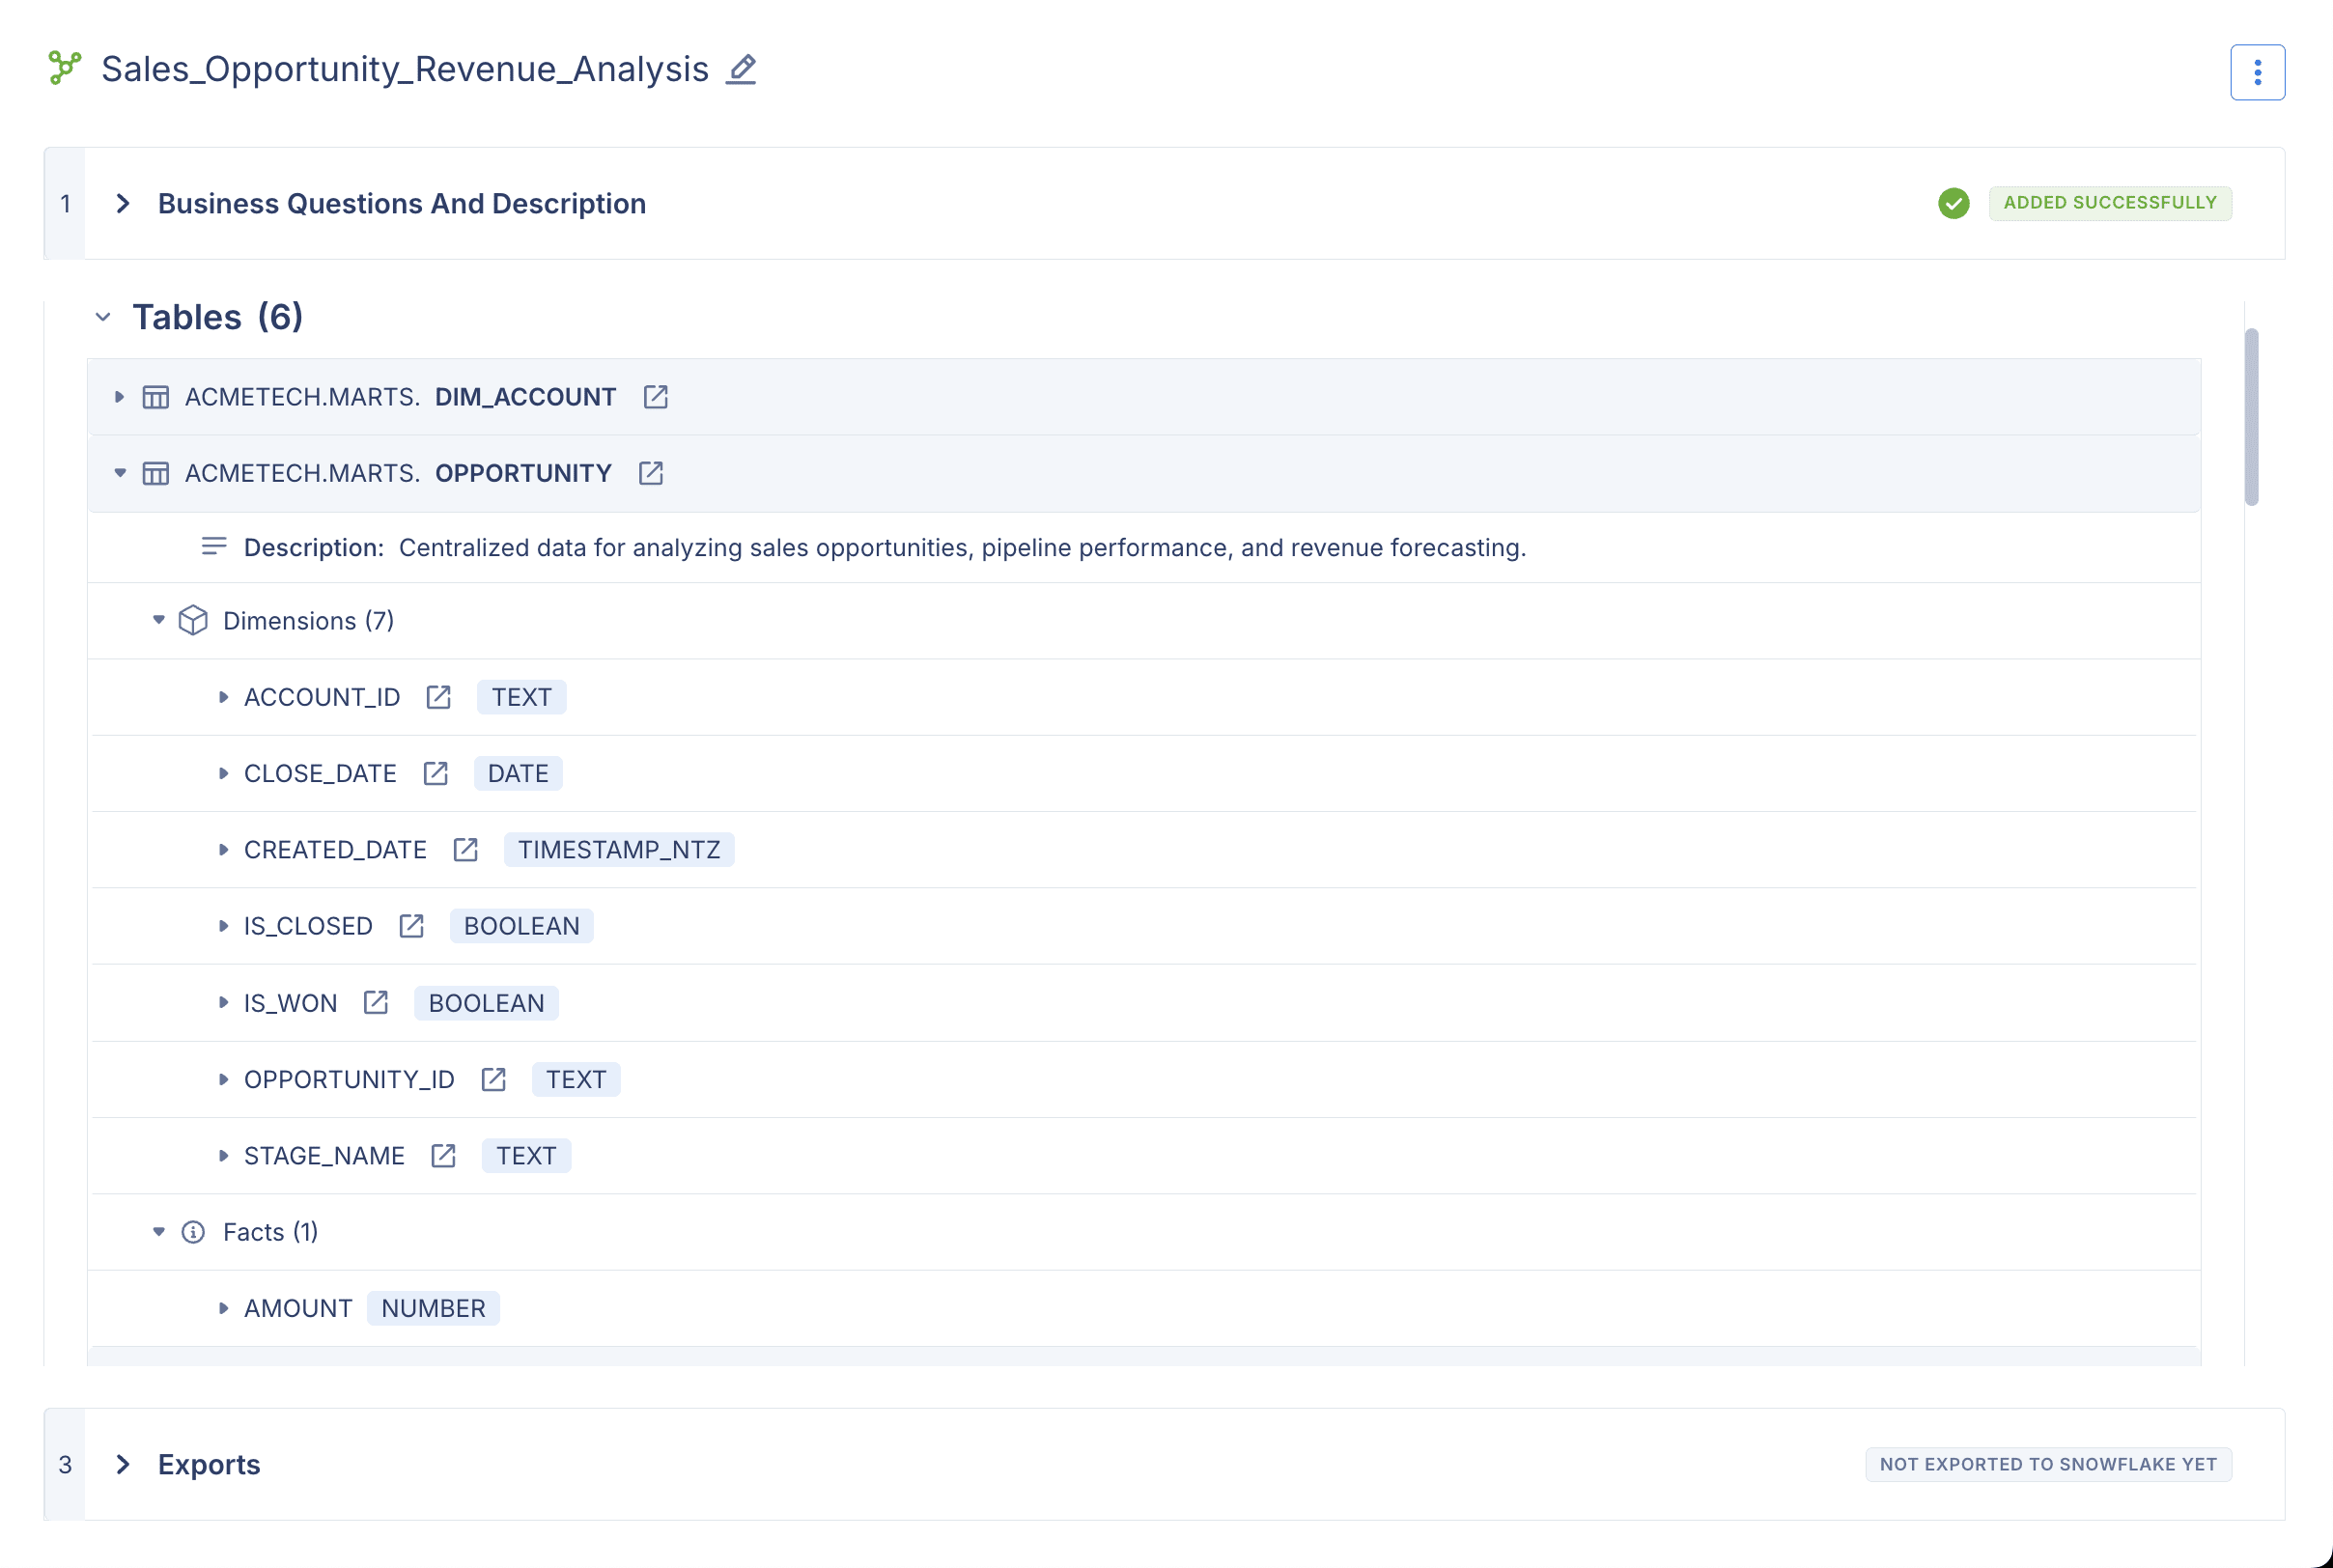Open ACCOUNT_ID external link icon
This screenshot has height=1568, width=2333.
click(438, 697)
